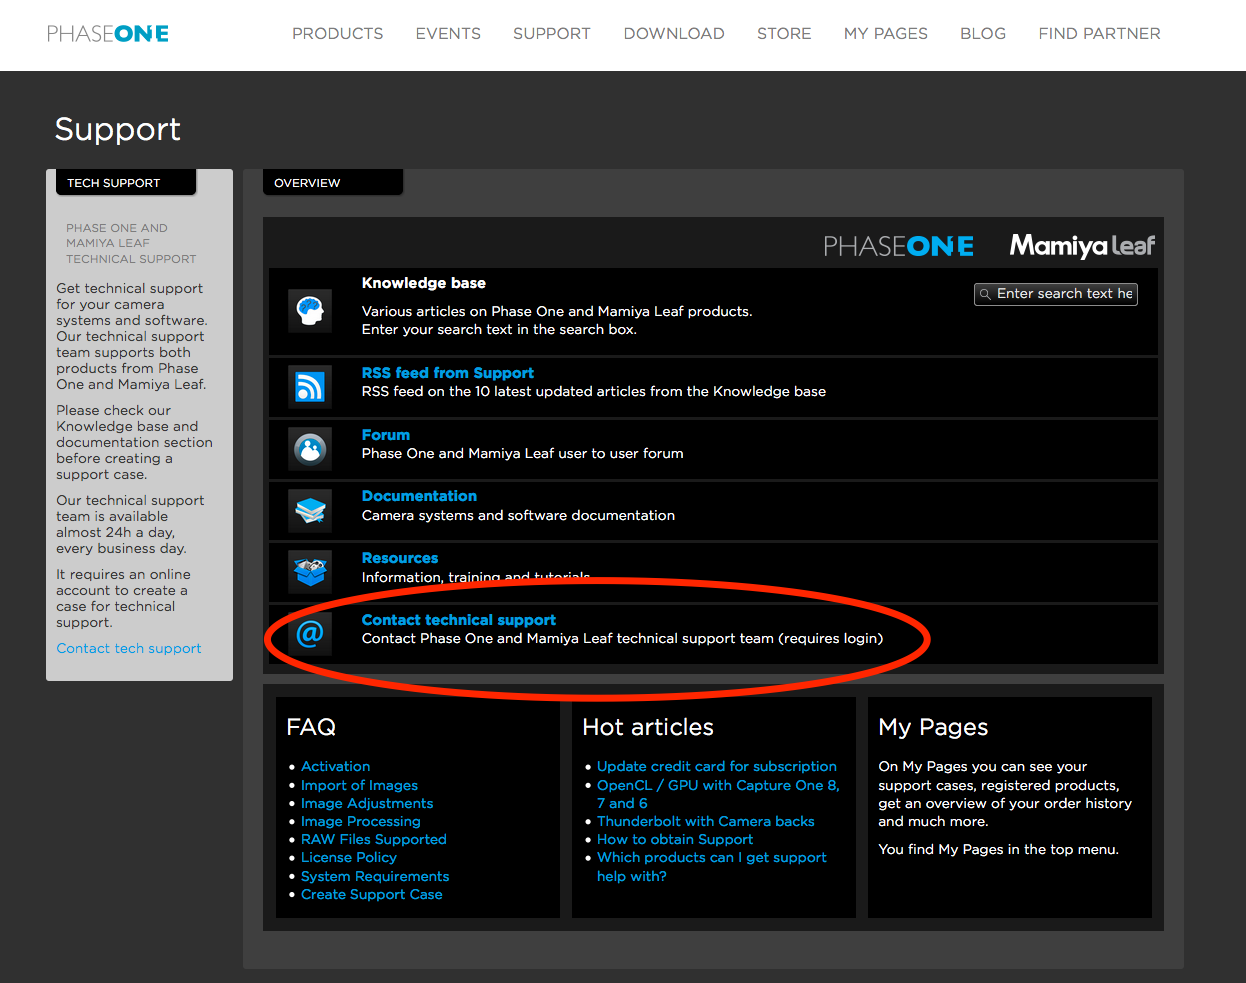Screen dimensions: 1246x983
Task: Open Update credit card for subscription article
Action: coord(717,766)
